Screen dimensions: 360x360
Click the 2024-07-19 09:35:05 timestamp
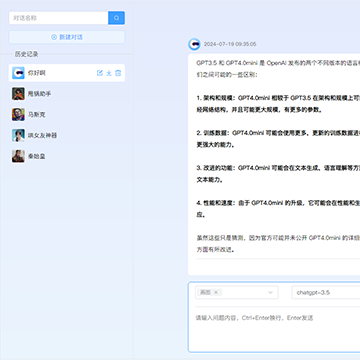[x=230, y=44]
